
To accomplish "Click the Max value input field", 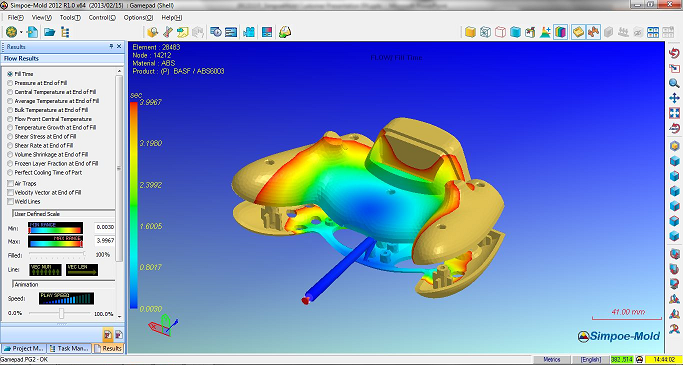I will click(x=105, y=241).
